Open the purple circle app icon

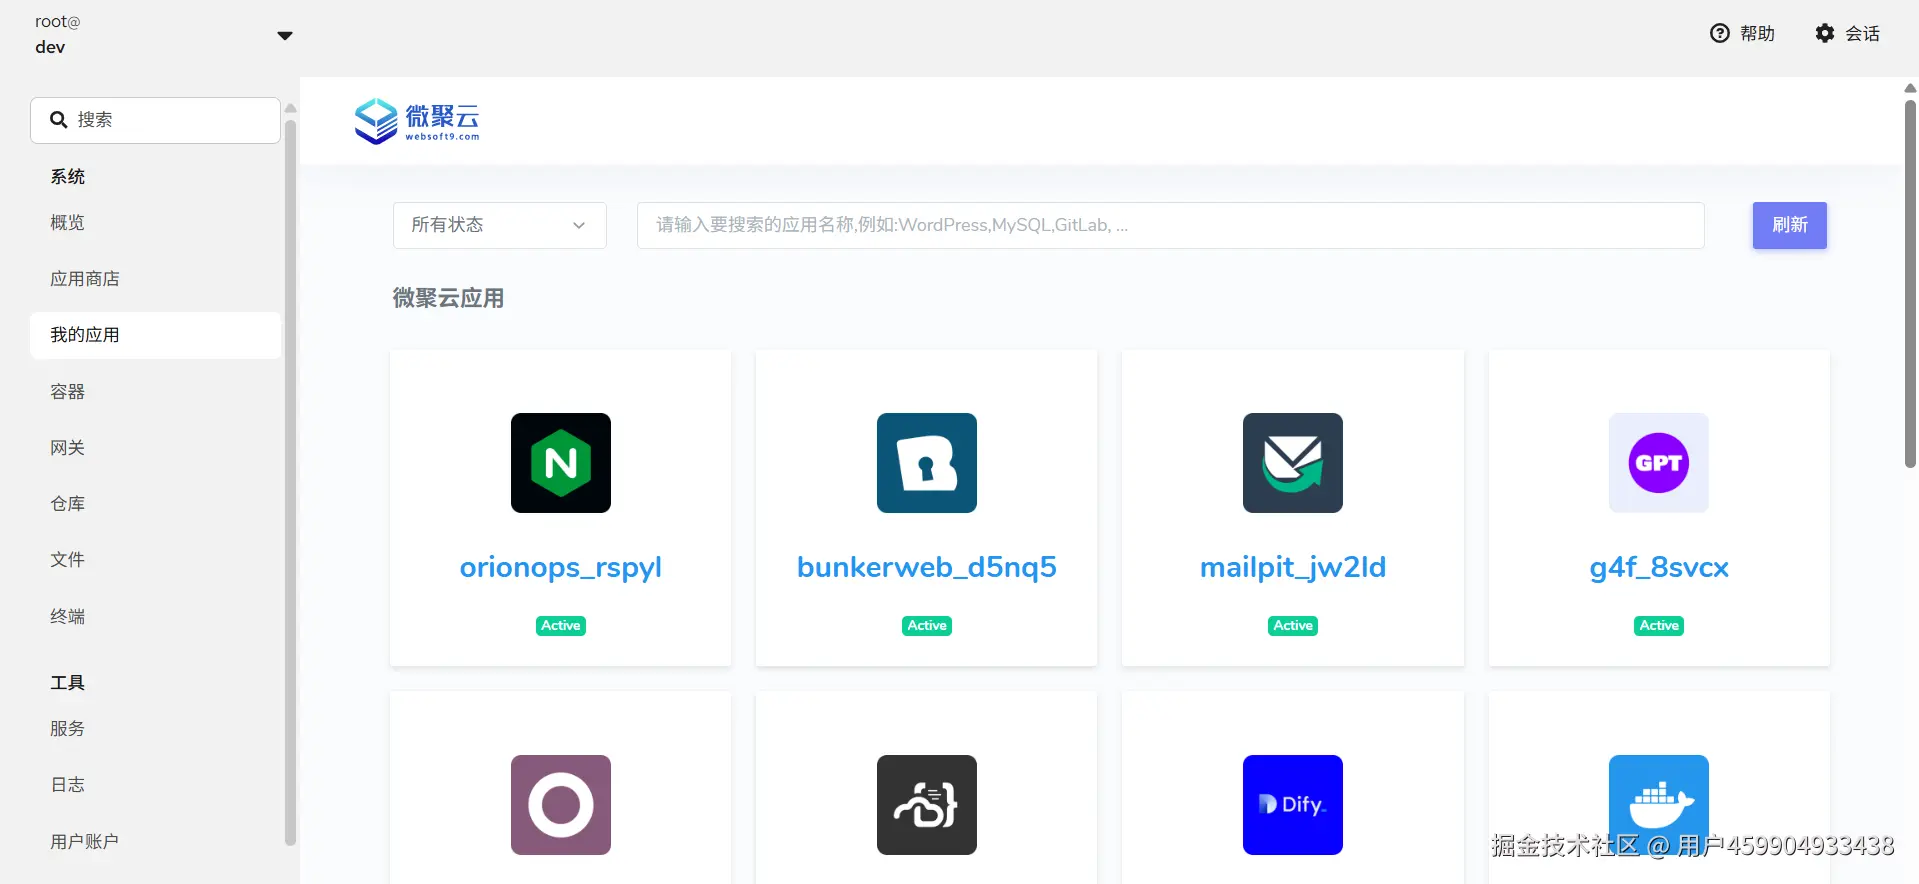tap(560, 805)
